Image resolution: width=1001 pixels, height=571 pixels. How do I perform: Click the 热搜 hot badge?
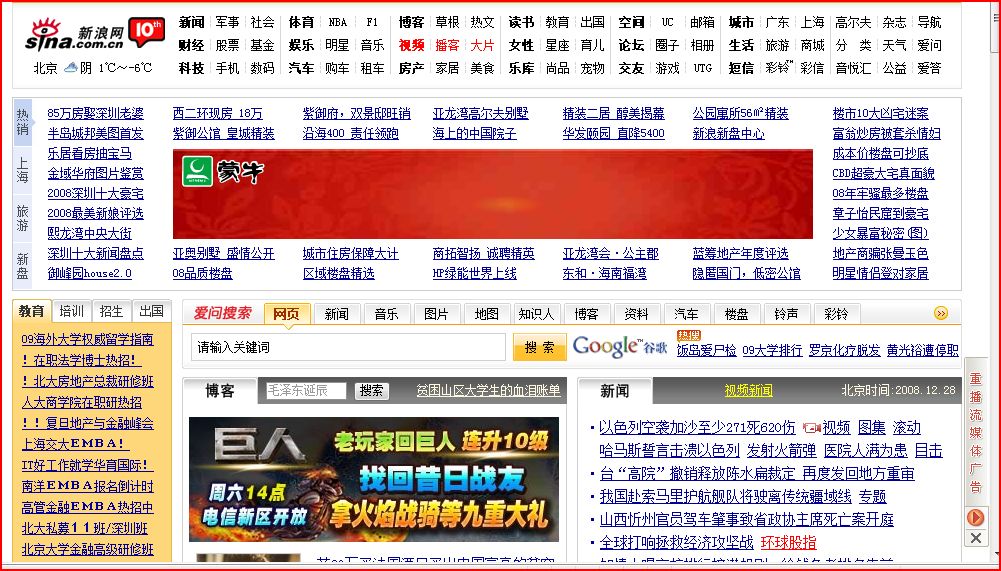[689, 335]
